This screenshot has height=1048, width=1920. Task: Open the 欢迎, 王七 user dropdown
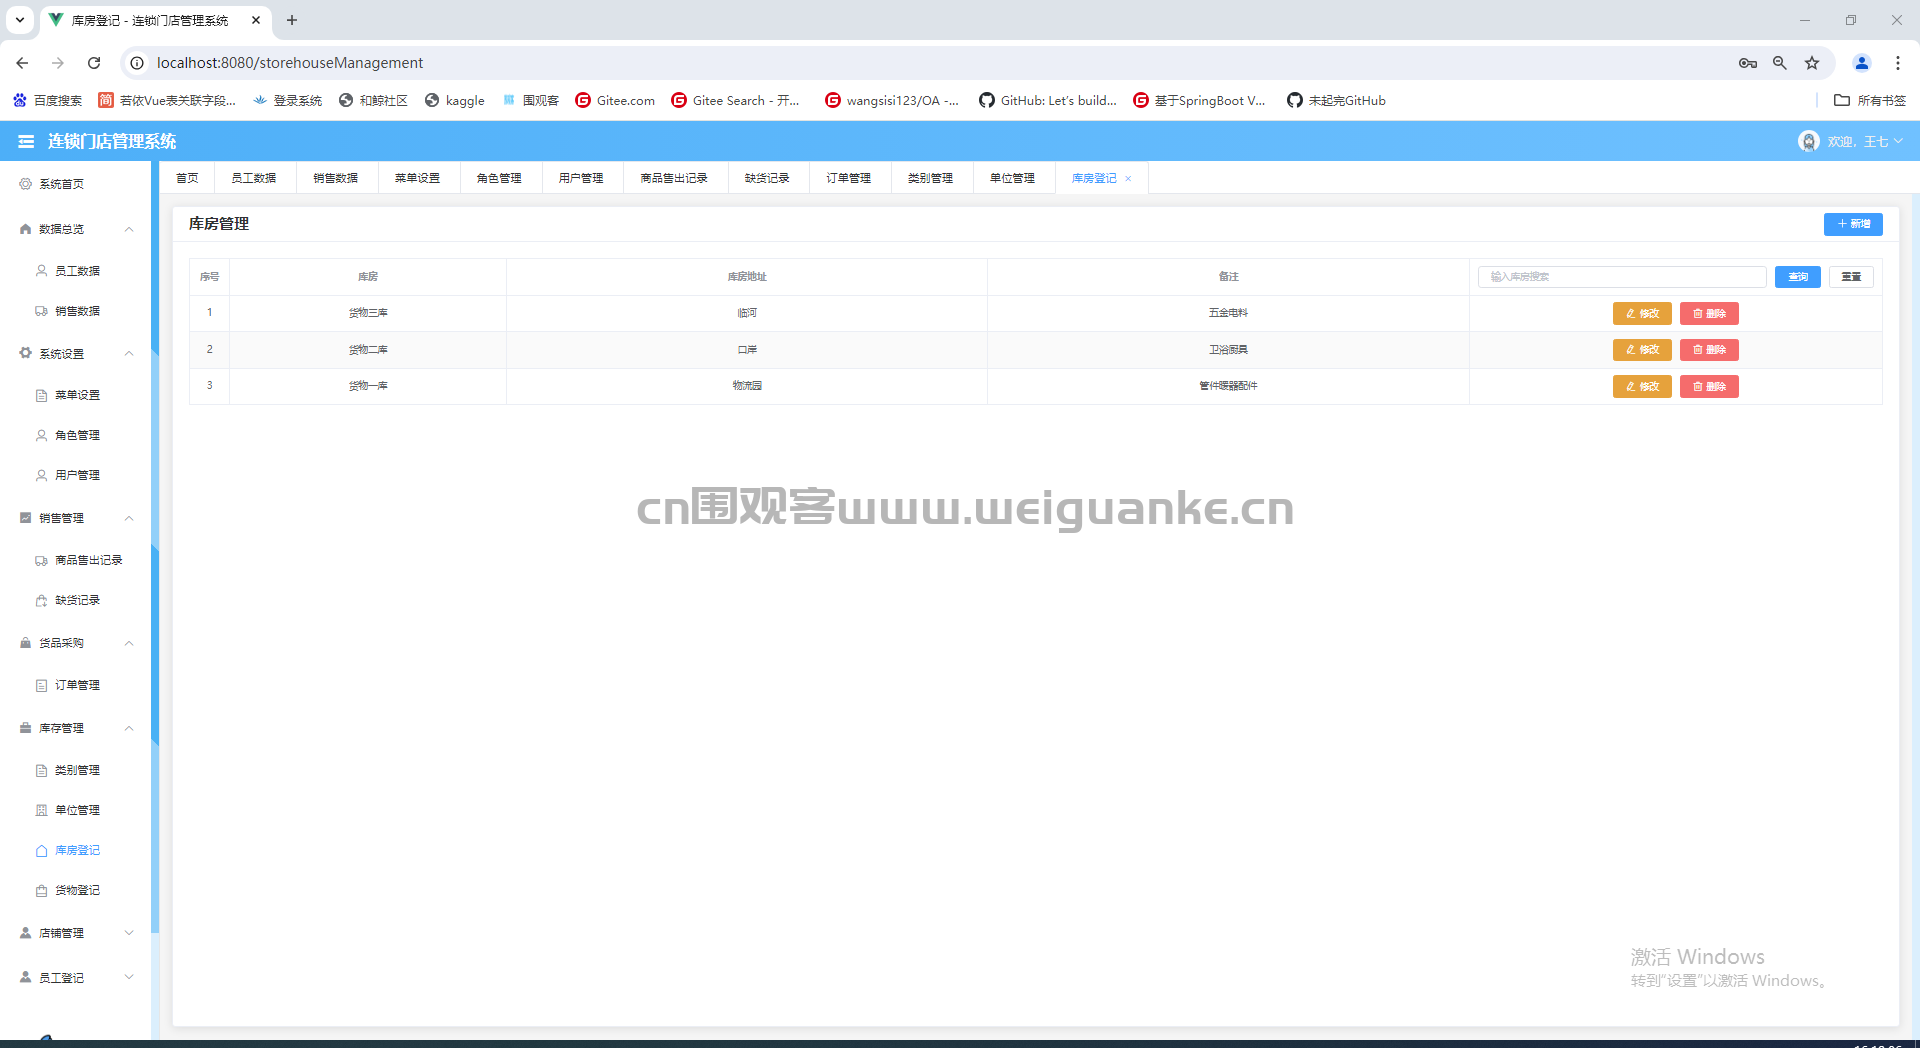click(x=1864, y=142)
